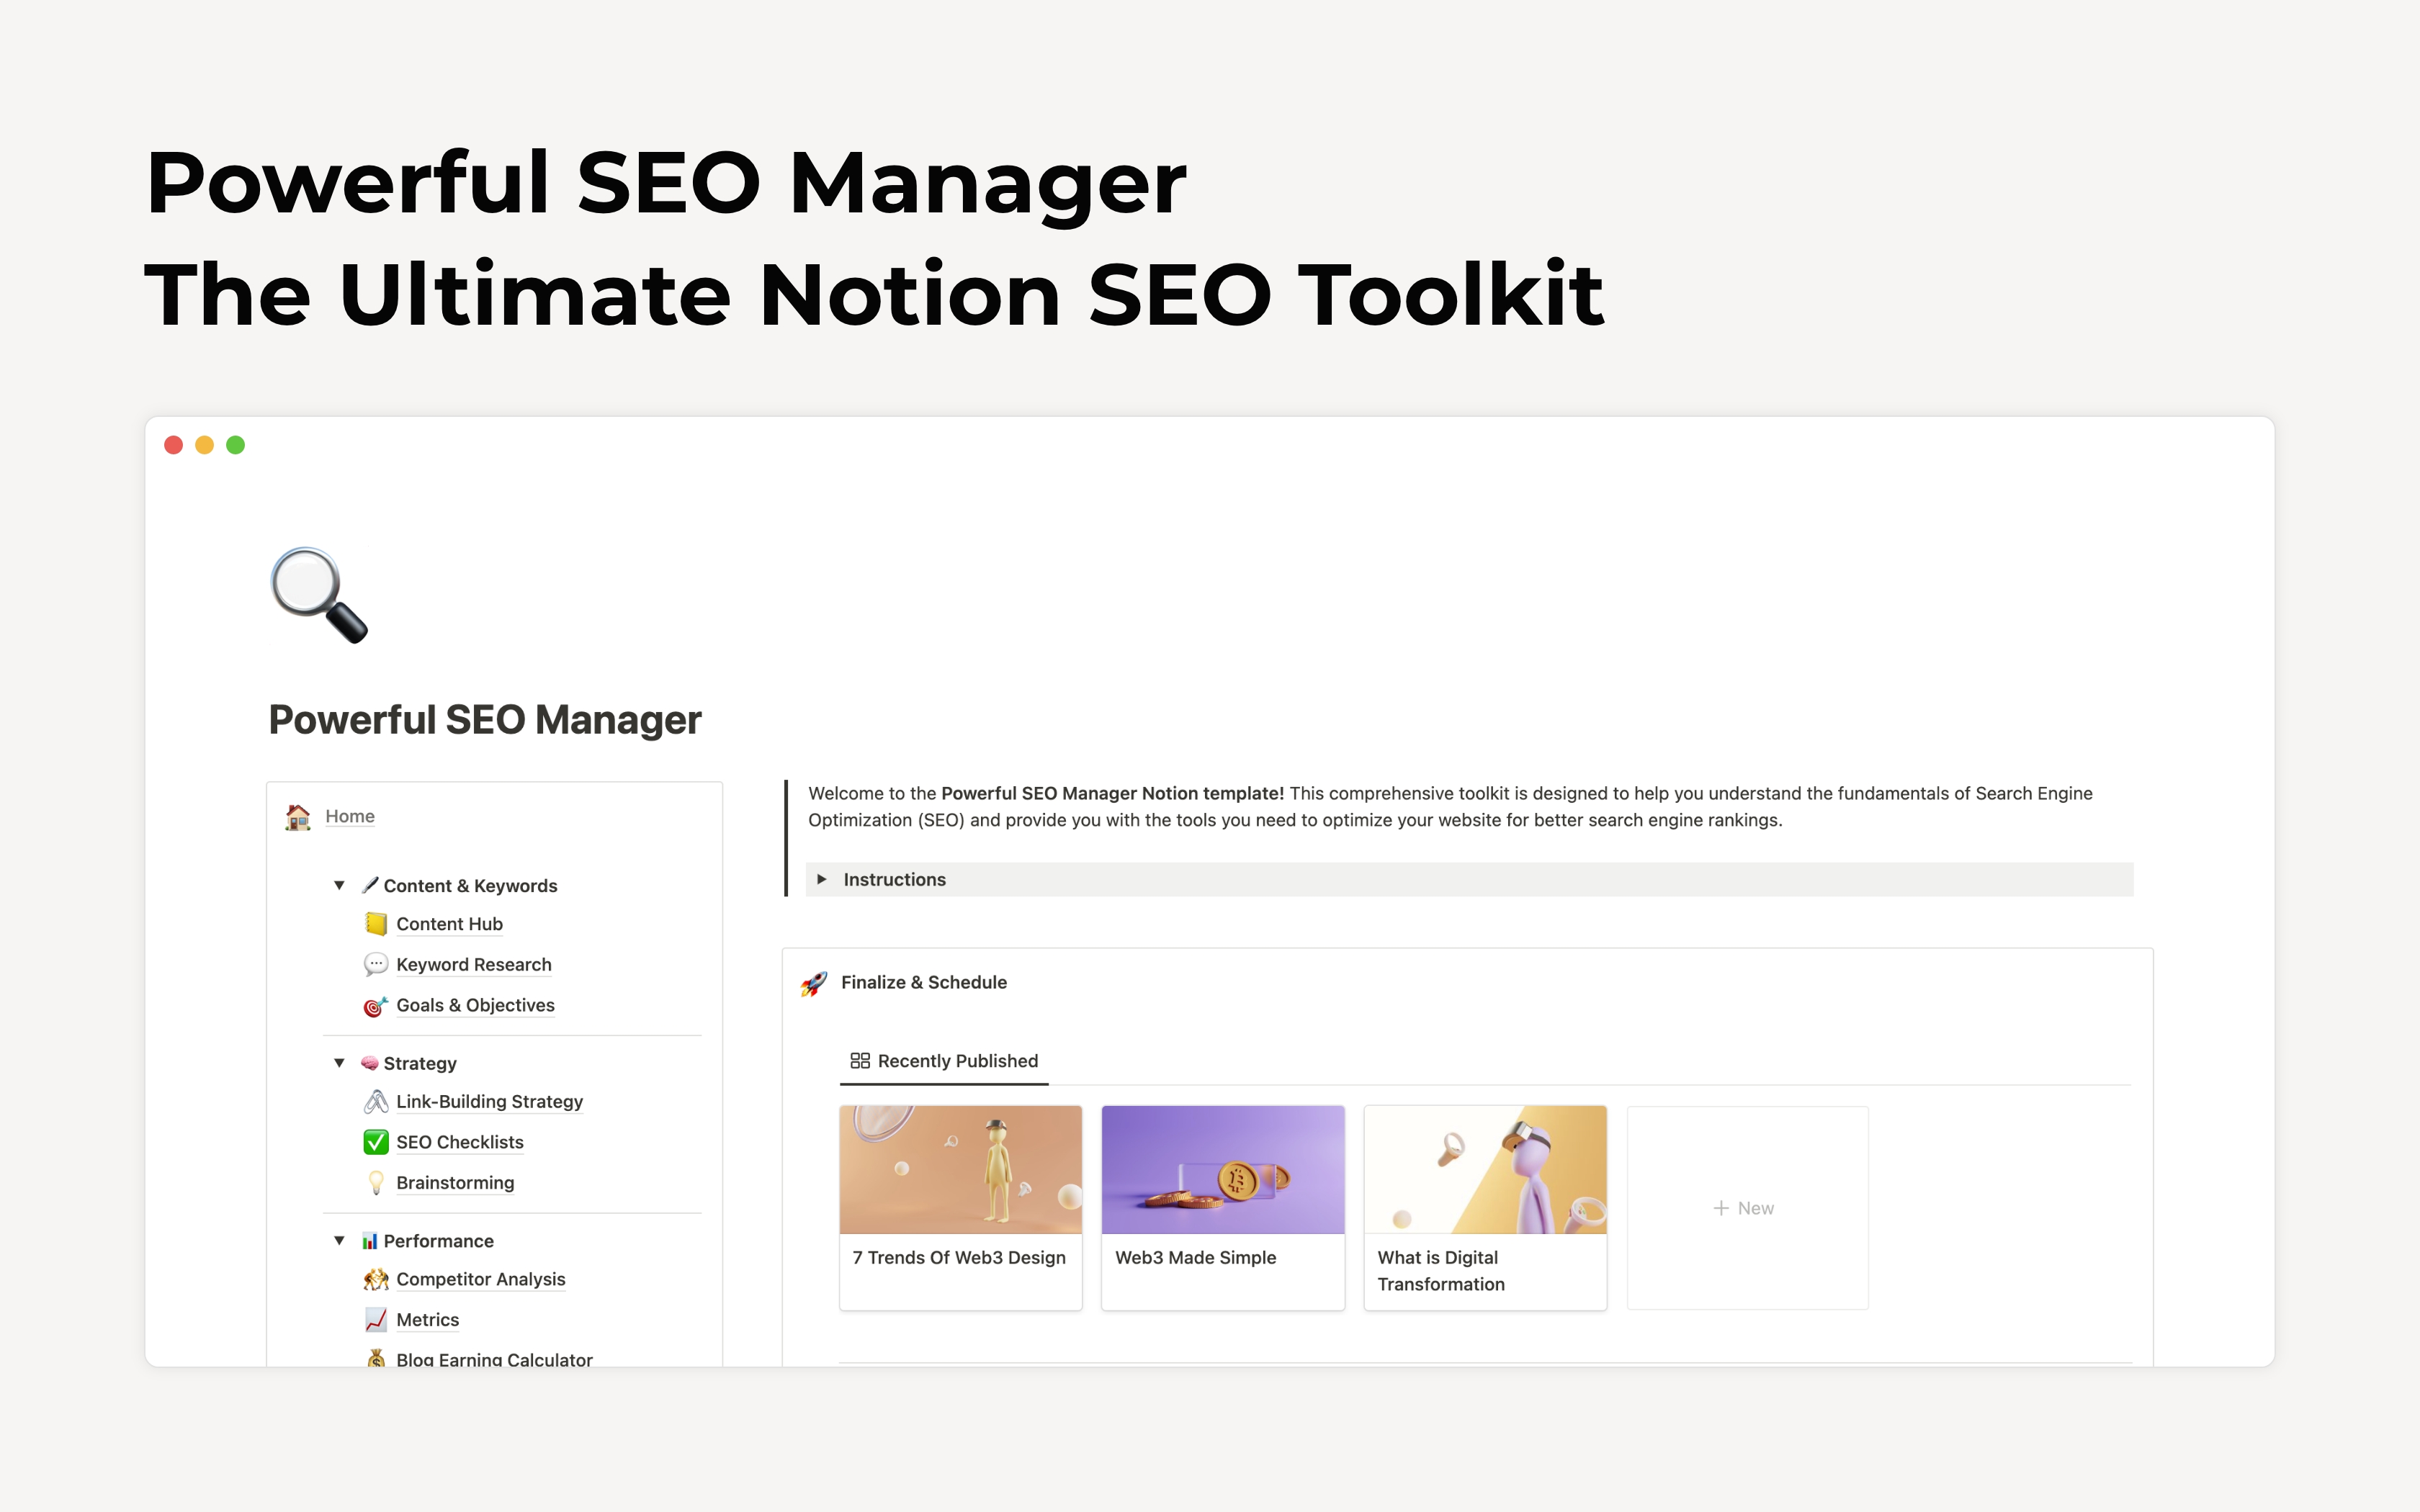Click the Performance heading text
Screen dimensions: 2420x1512
click(x=439, y=1241)
